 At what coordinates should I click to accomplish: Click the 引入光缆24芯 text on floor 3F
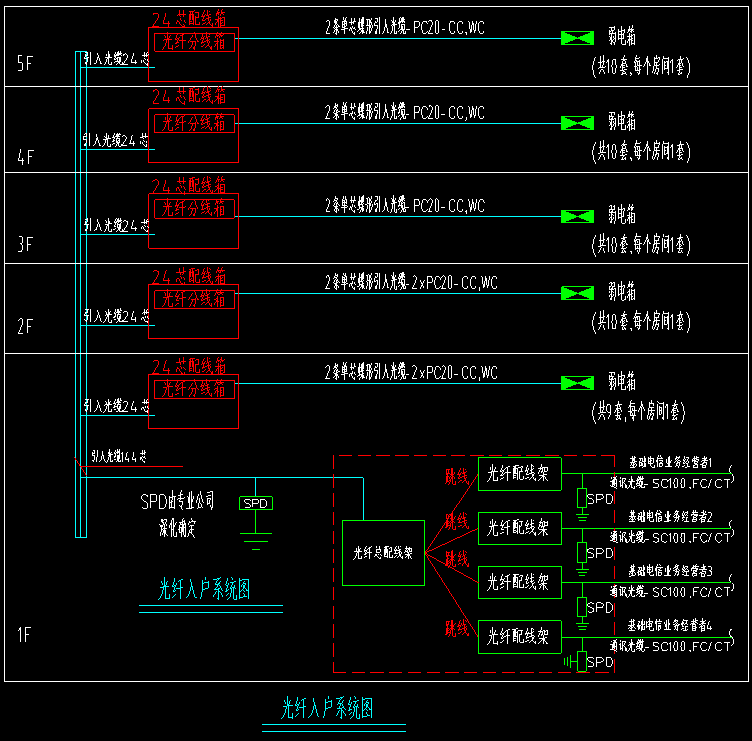[x=117, y=225]
